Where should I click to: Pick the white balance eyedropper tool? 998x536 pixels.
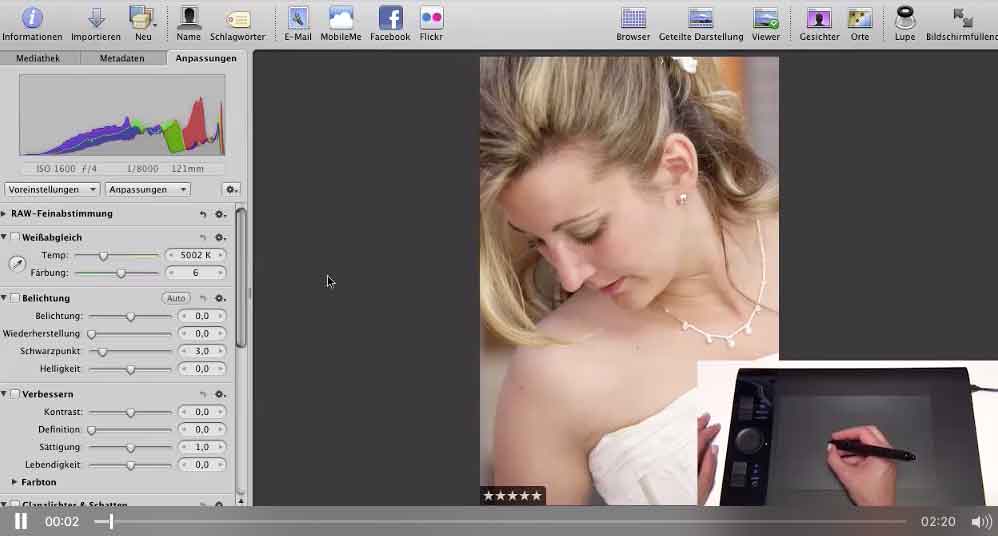click(x=17, y=264)
